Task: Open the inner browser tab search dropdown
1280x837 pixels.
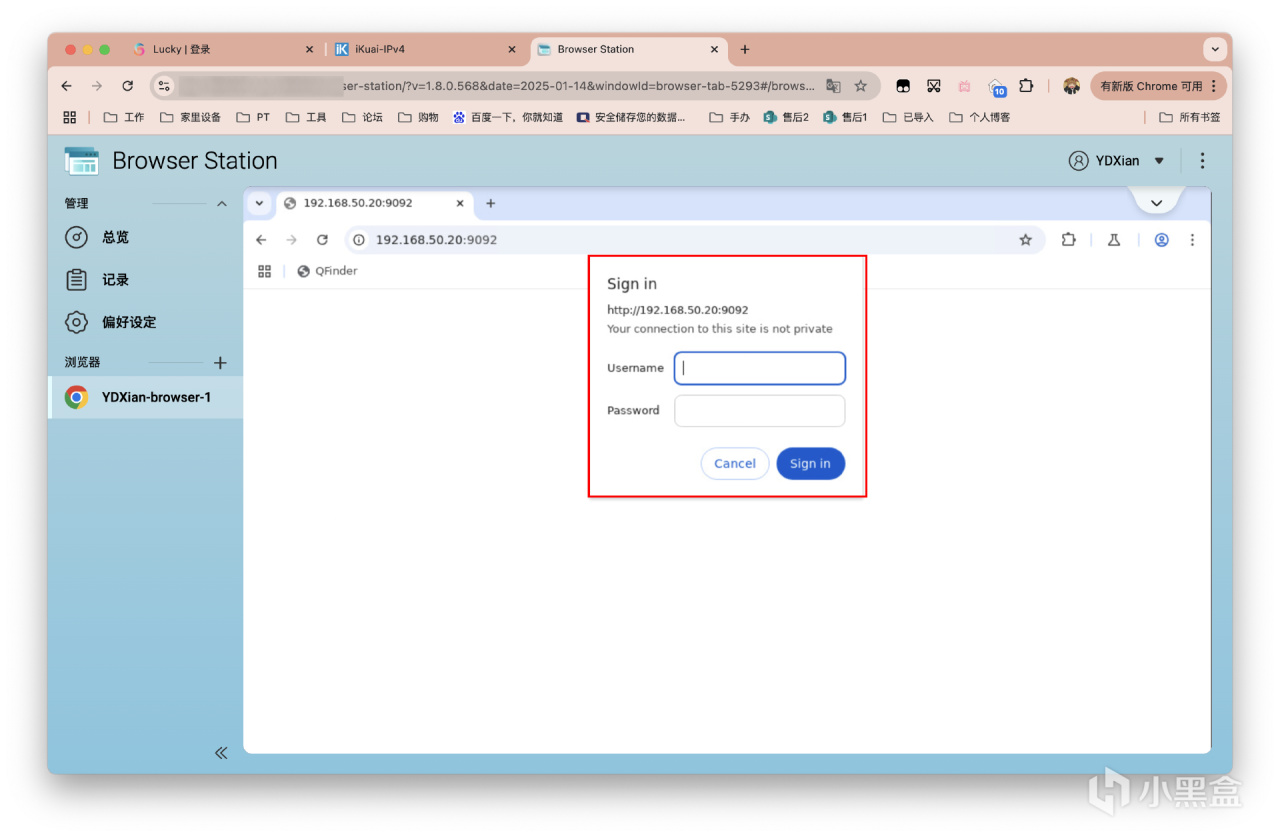Action: pos(260,203)
